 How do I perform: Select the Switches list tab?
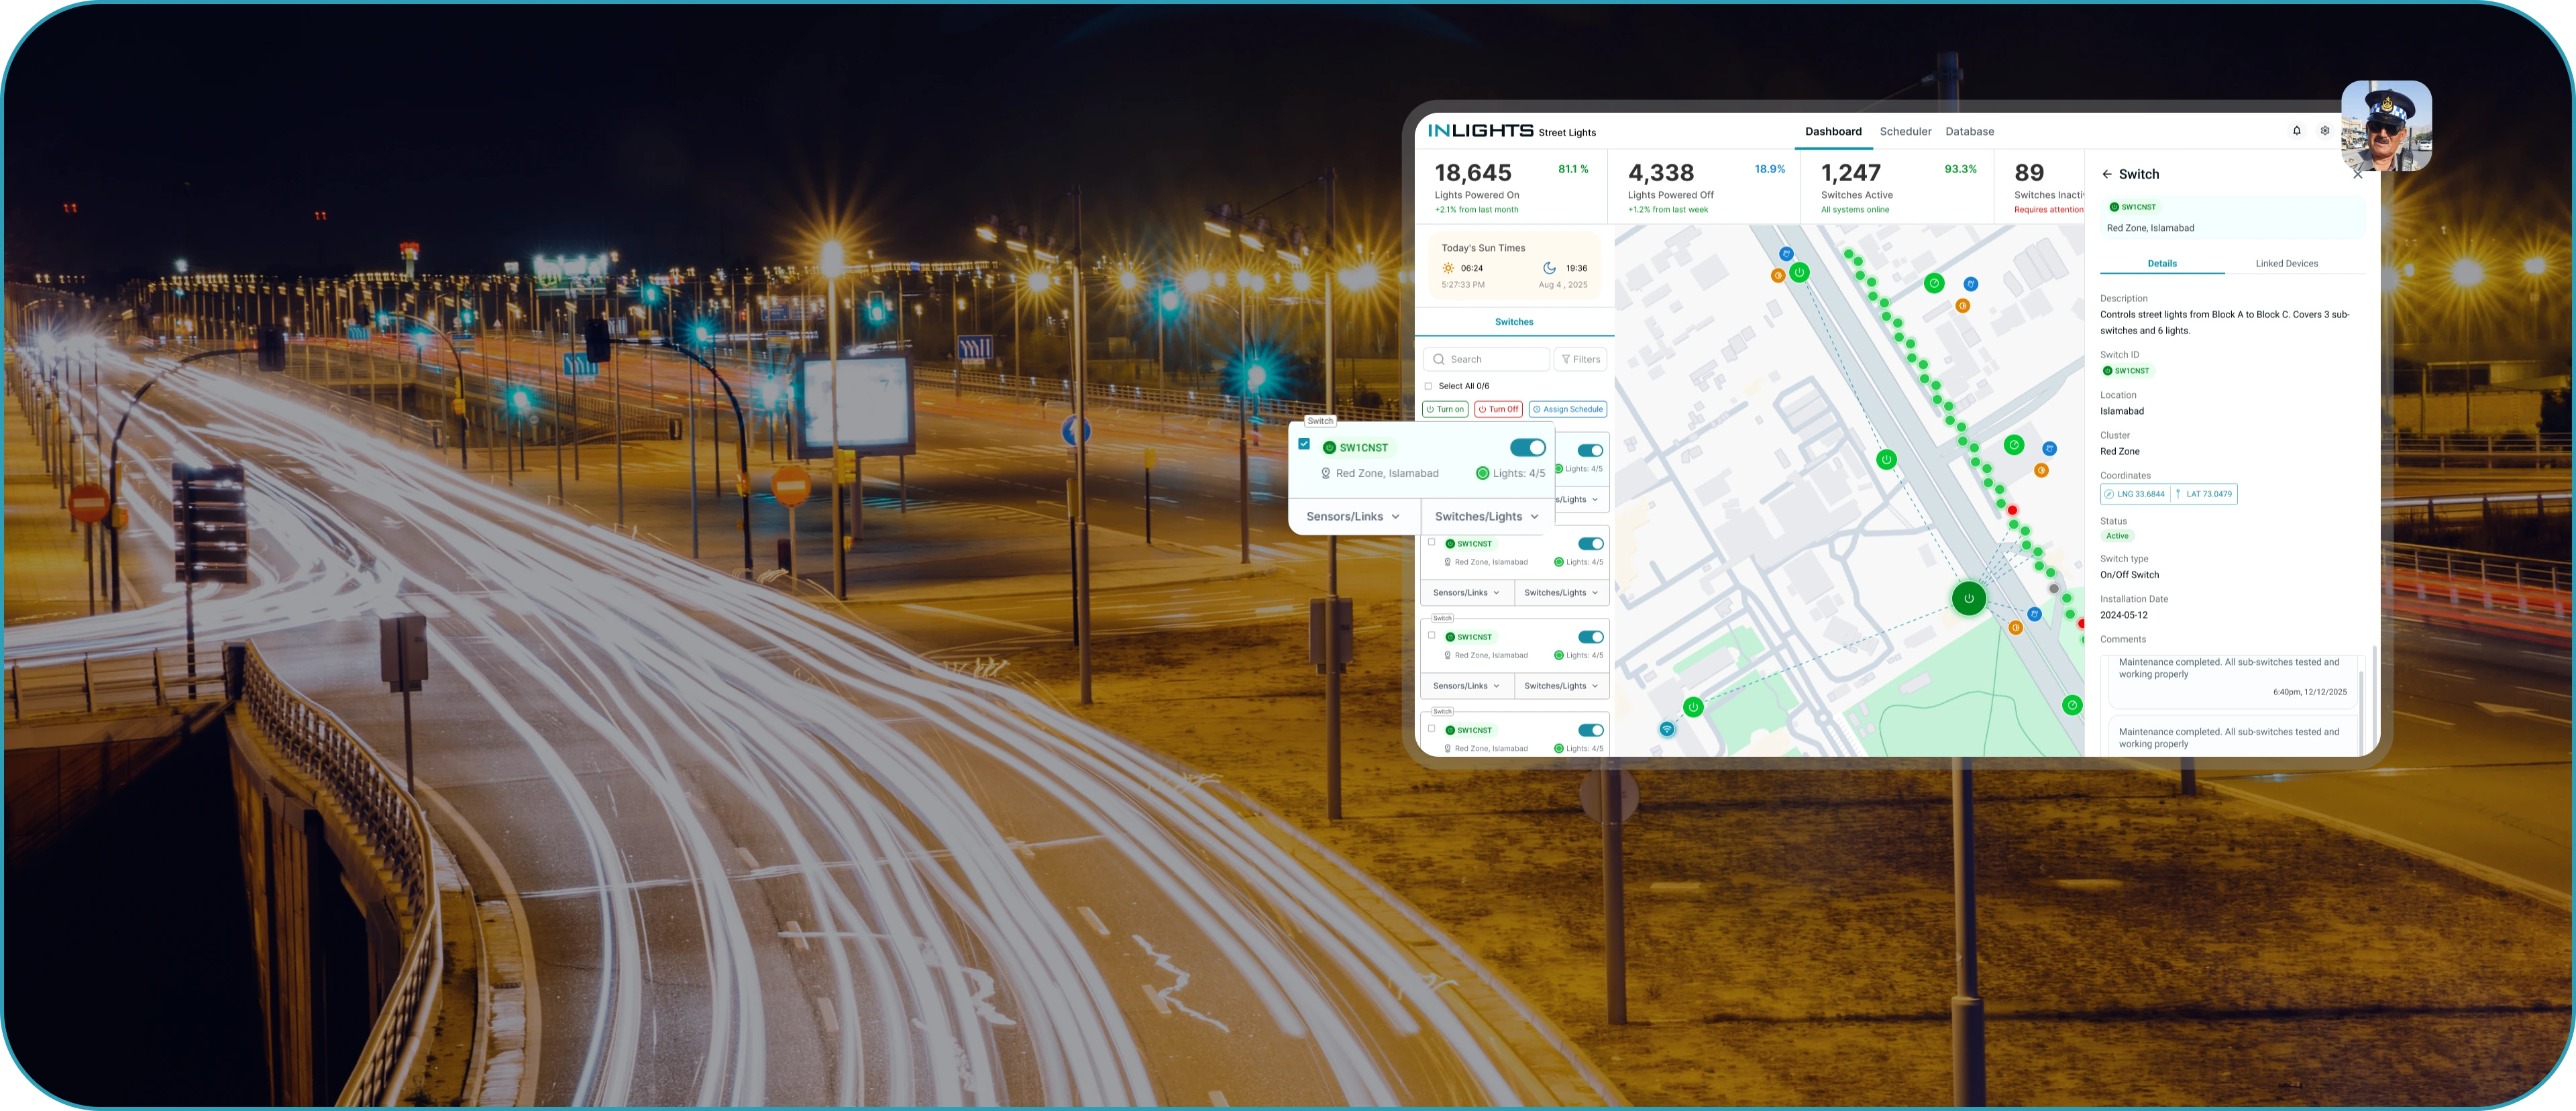(1514, 322)
